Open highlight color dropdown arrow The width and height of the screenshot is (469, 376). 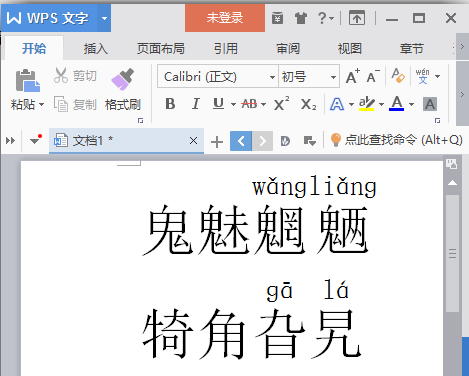(381, 105)
